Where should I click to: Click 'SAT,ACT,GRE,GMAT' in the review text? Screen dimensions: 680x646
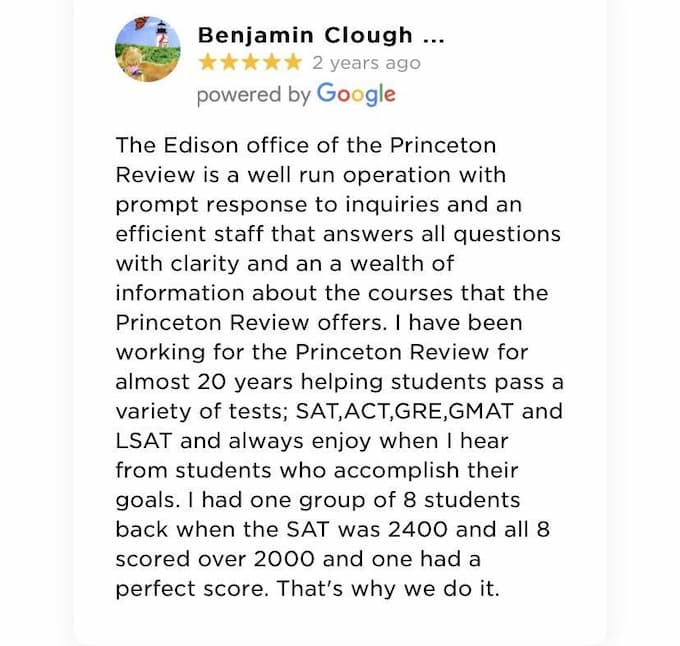pos(405,411)
